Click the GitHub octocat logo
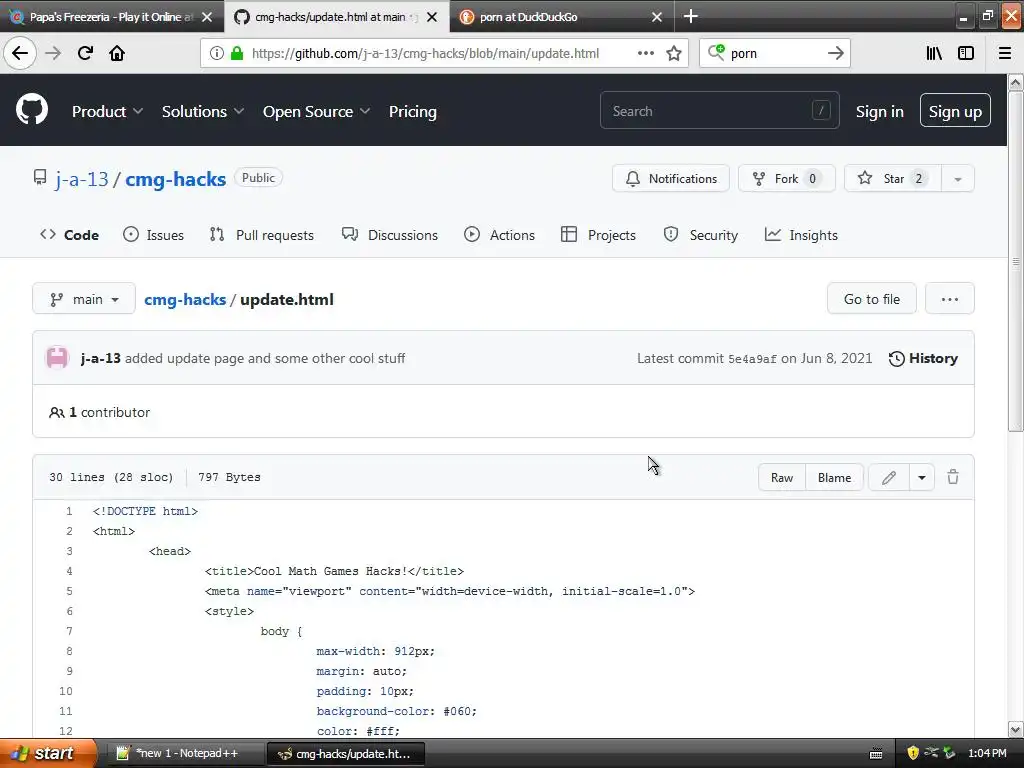1024x768 pixels. coord(32,110)
